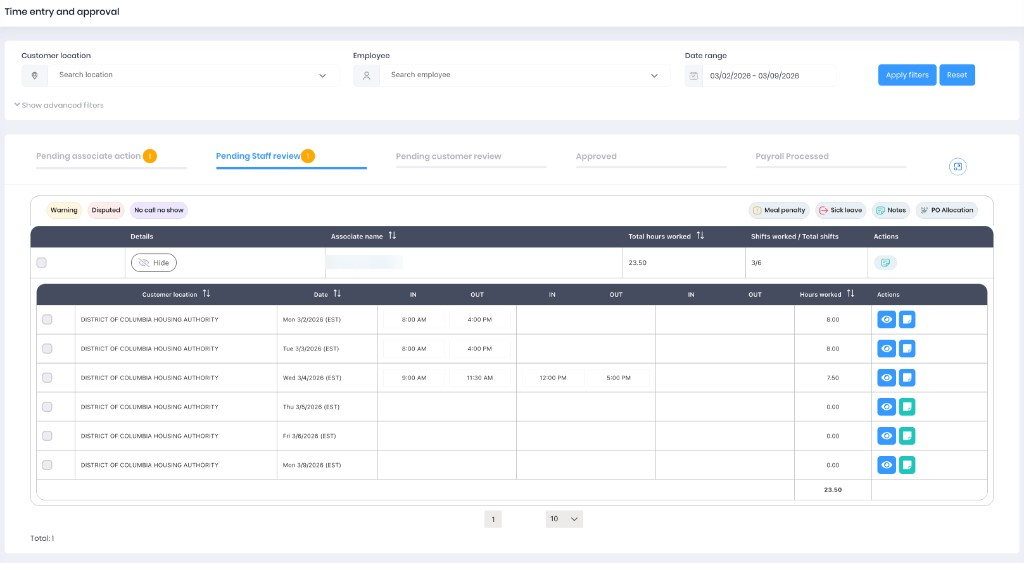Check the Tue 3/3/2026 row checkbox

(47, 349)
